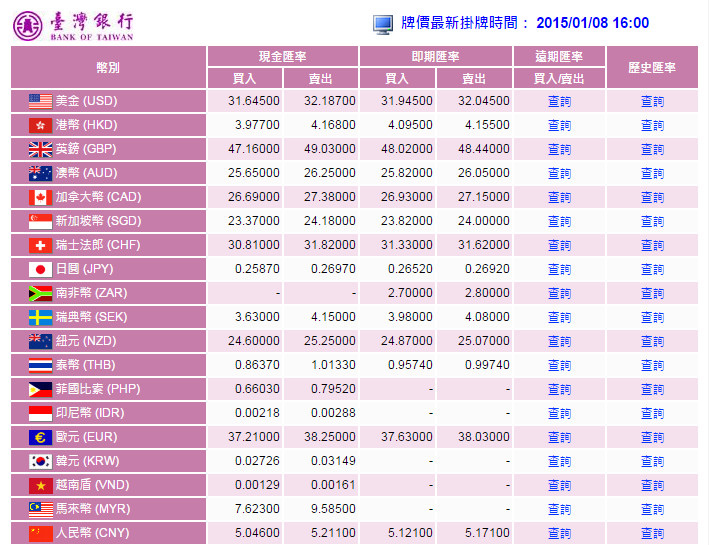This screenshot has width=709, height=545.
Task: Click the GBP cash selling rate 49.03000
Action: pos(330,149)
